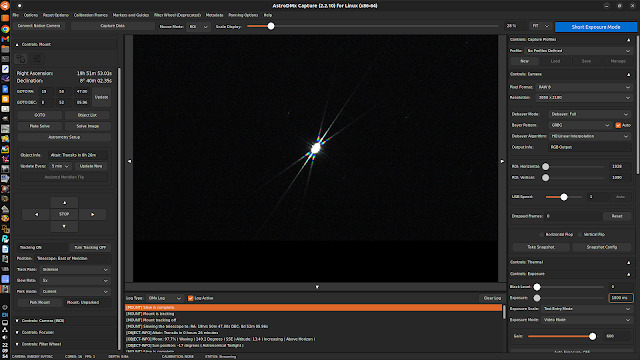Open the Reset Options menu
Screen dimensions: 640x360
pos(56,15)
